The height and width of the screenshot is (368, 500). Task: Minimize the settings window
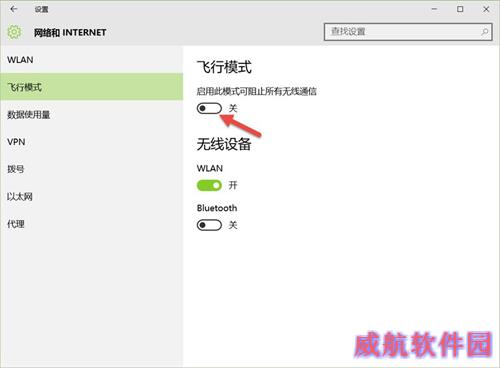pyautogui.click(x=434, y=9)
